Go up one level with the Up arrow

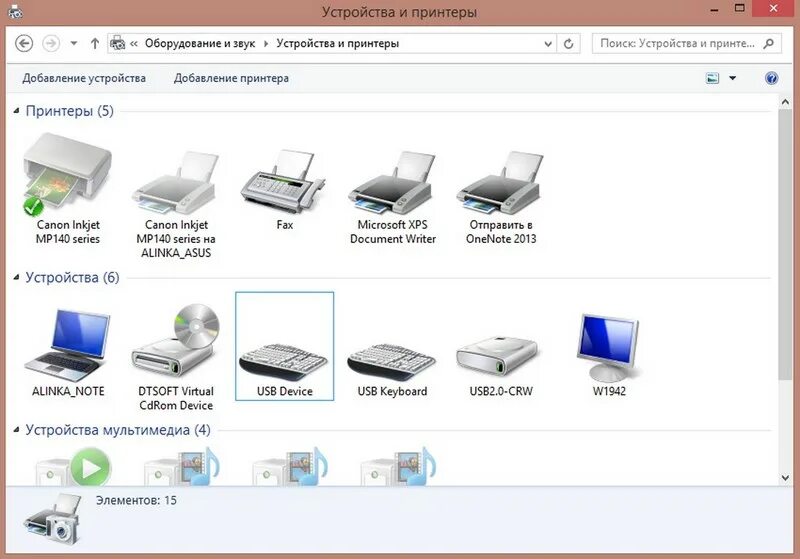pyautogui.click(x=94, y=43)
